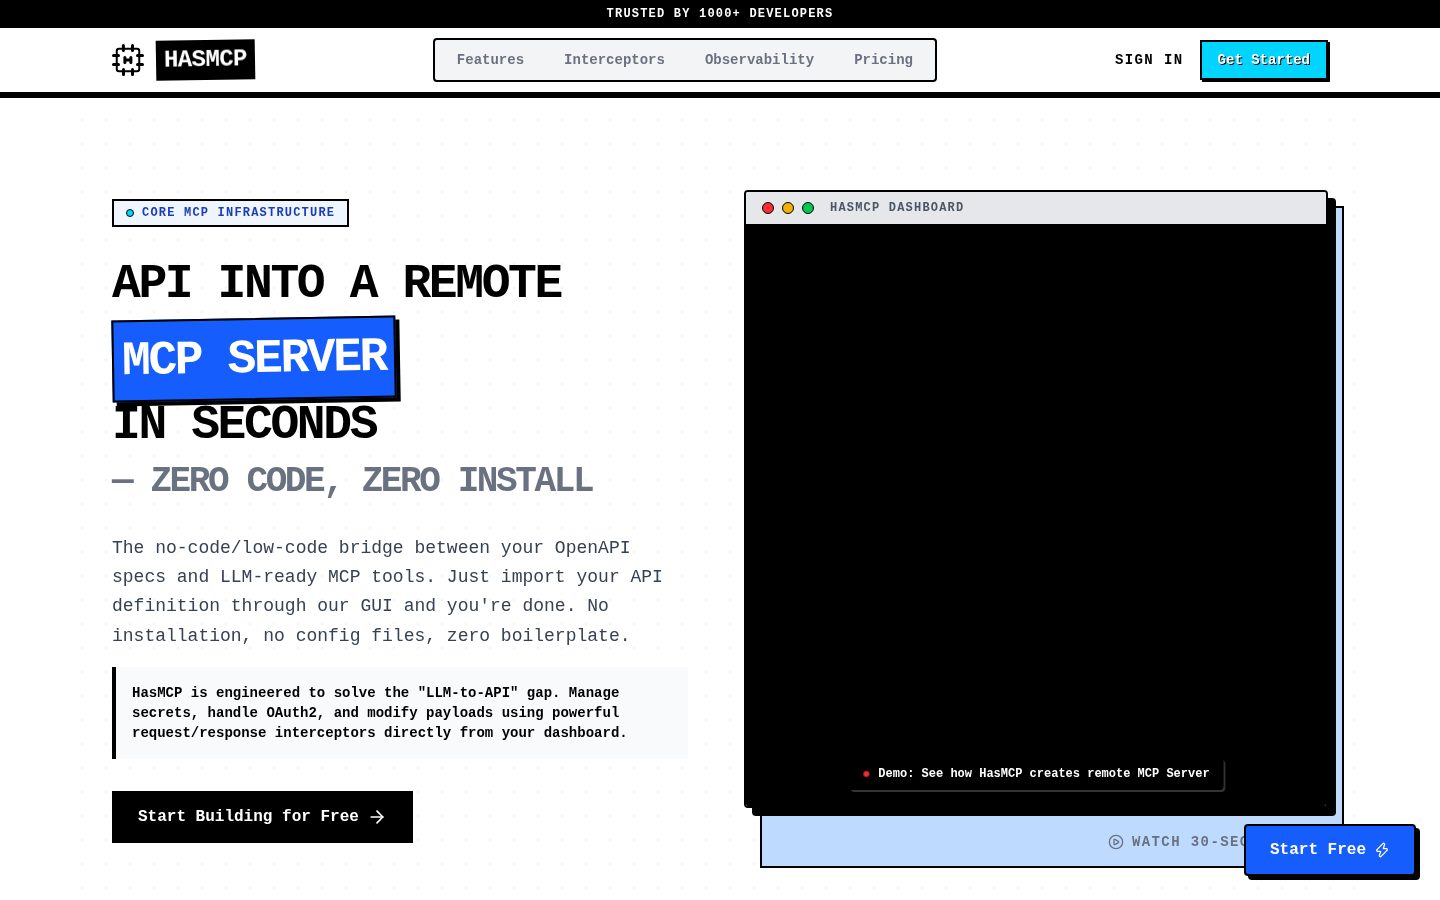
Task: Click the Demo caption on the video
Action: [1037, 774]
